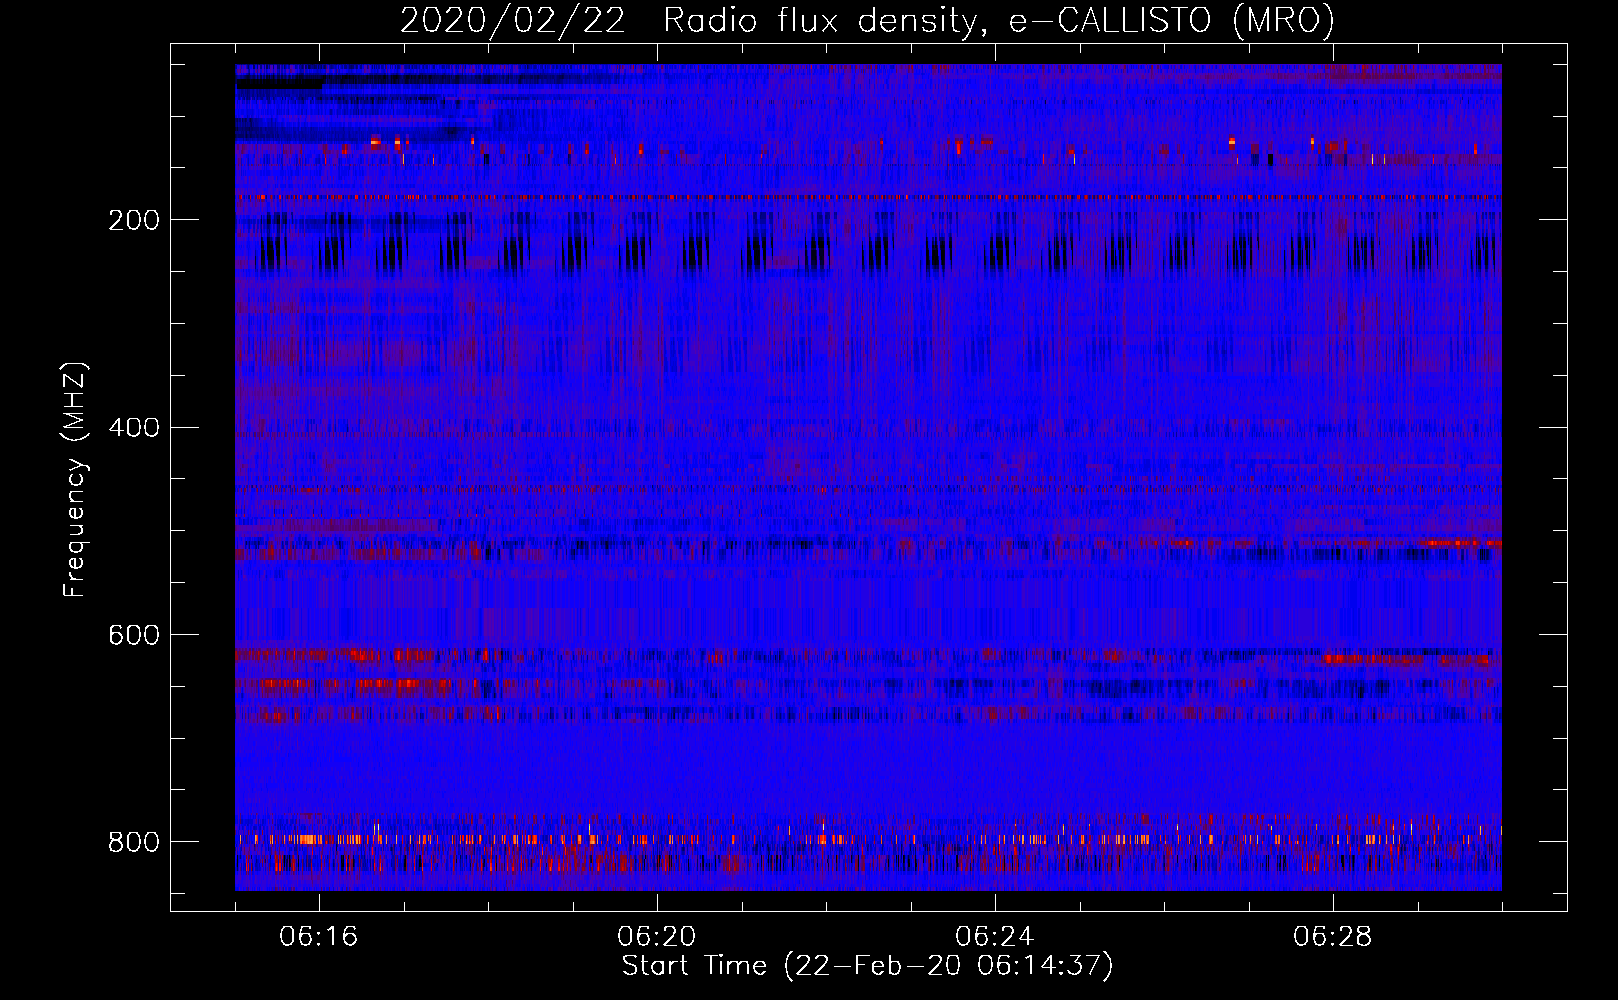
Task: Click the 'Start Time (22-Feb-20 06:14:37)' label
Action: click(868, 966)
